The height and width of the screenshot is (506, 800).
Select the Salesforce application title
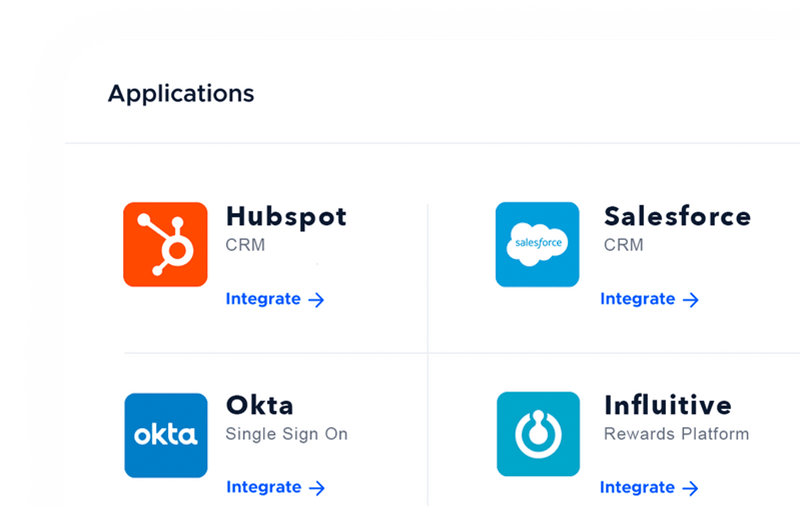(x=677, y=216)
